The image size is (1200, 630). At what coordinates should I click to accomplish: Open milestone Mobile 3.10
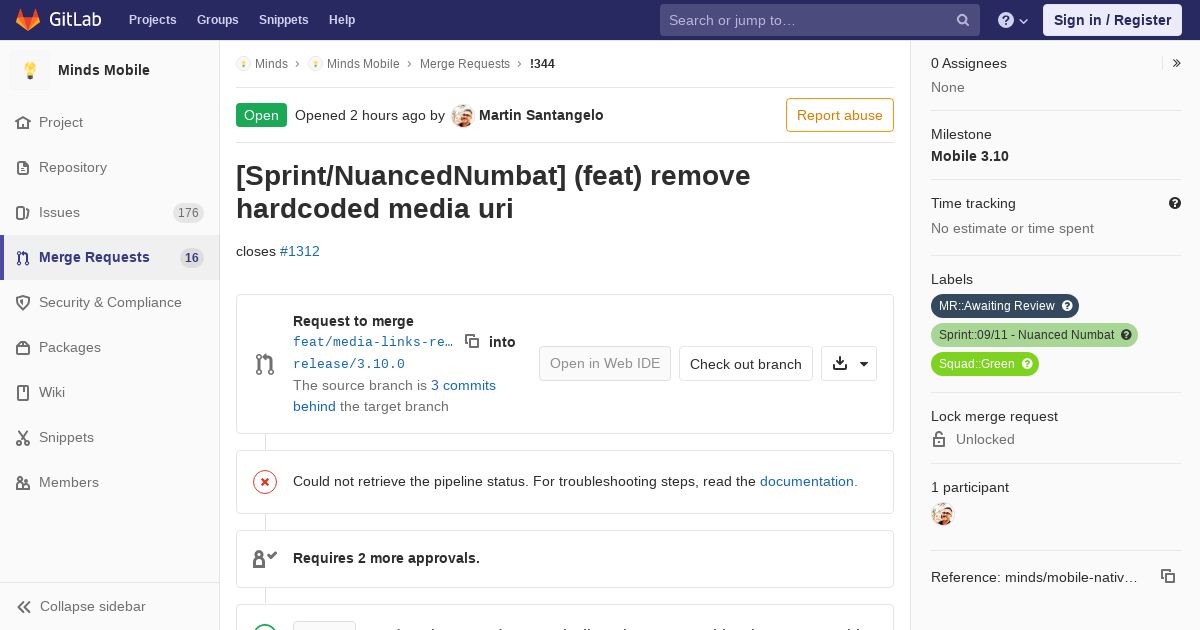[x=970, y=156]
